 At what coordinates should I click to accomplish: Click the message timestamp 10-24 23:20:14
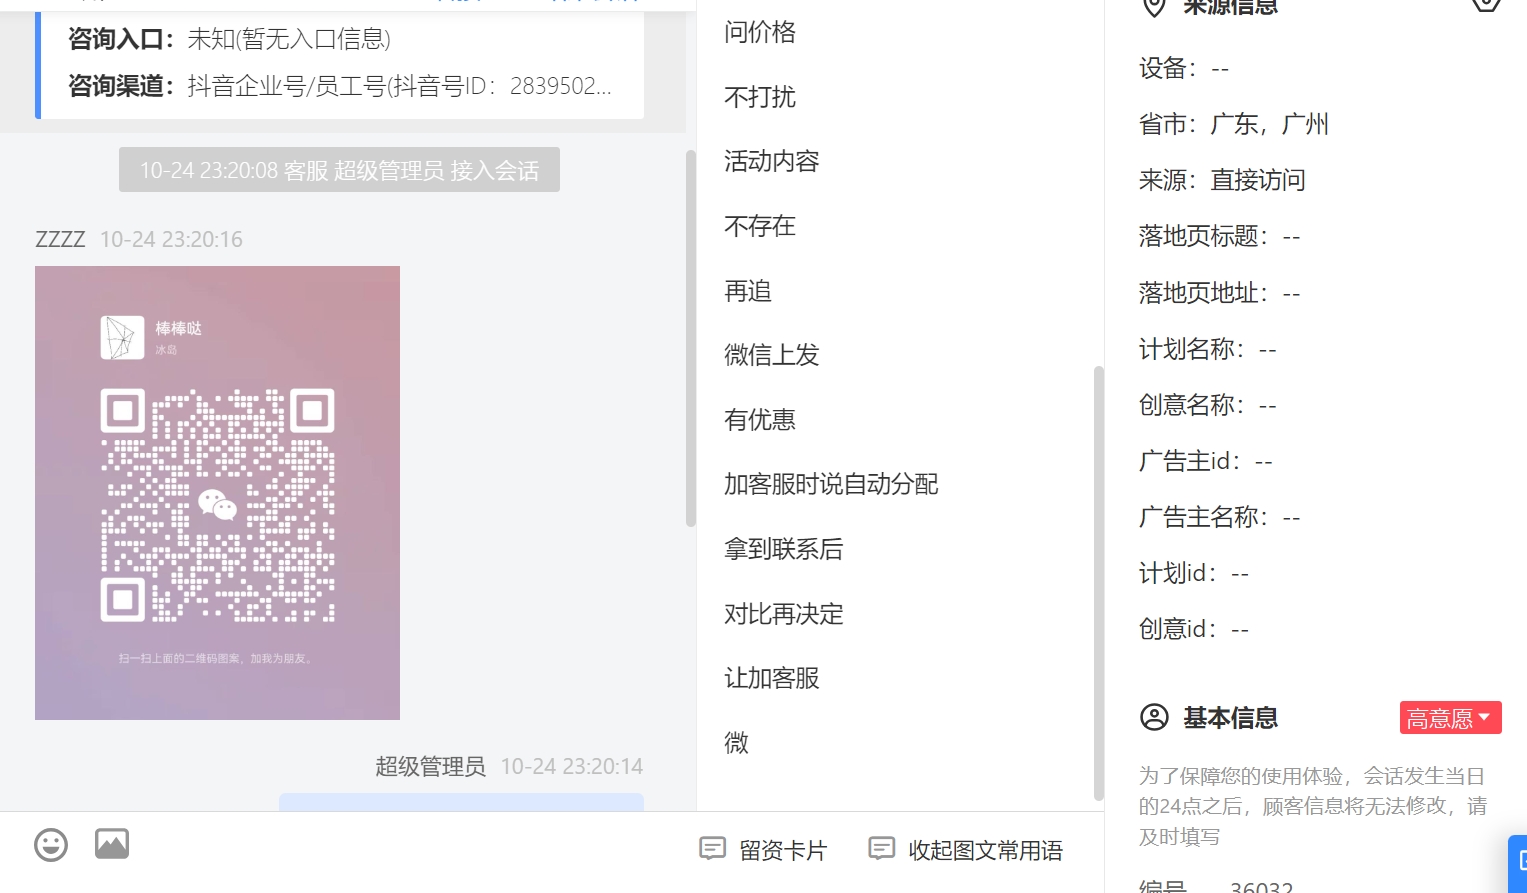(x=571, y=766)
